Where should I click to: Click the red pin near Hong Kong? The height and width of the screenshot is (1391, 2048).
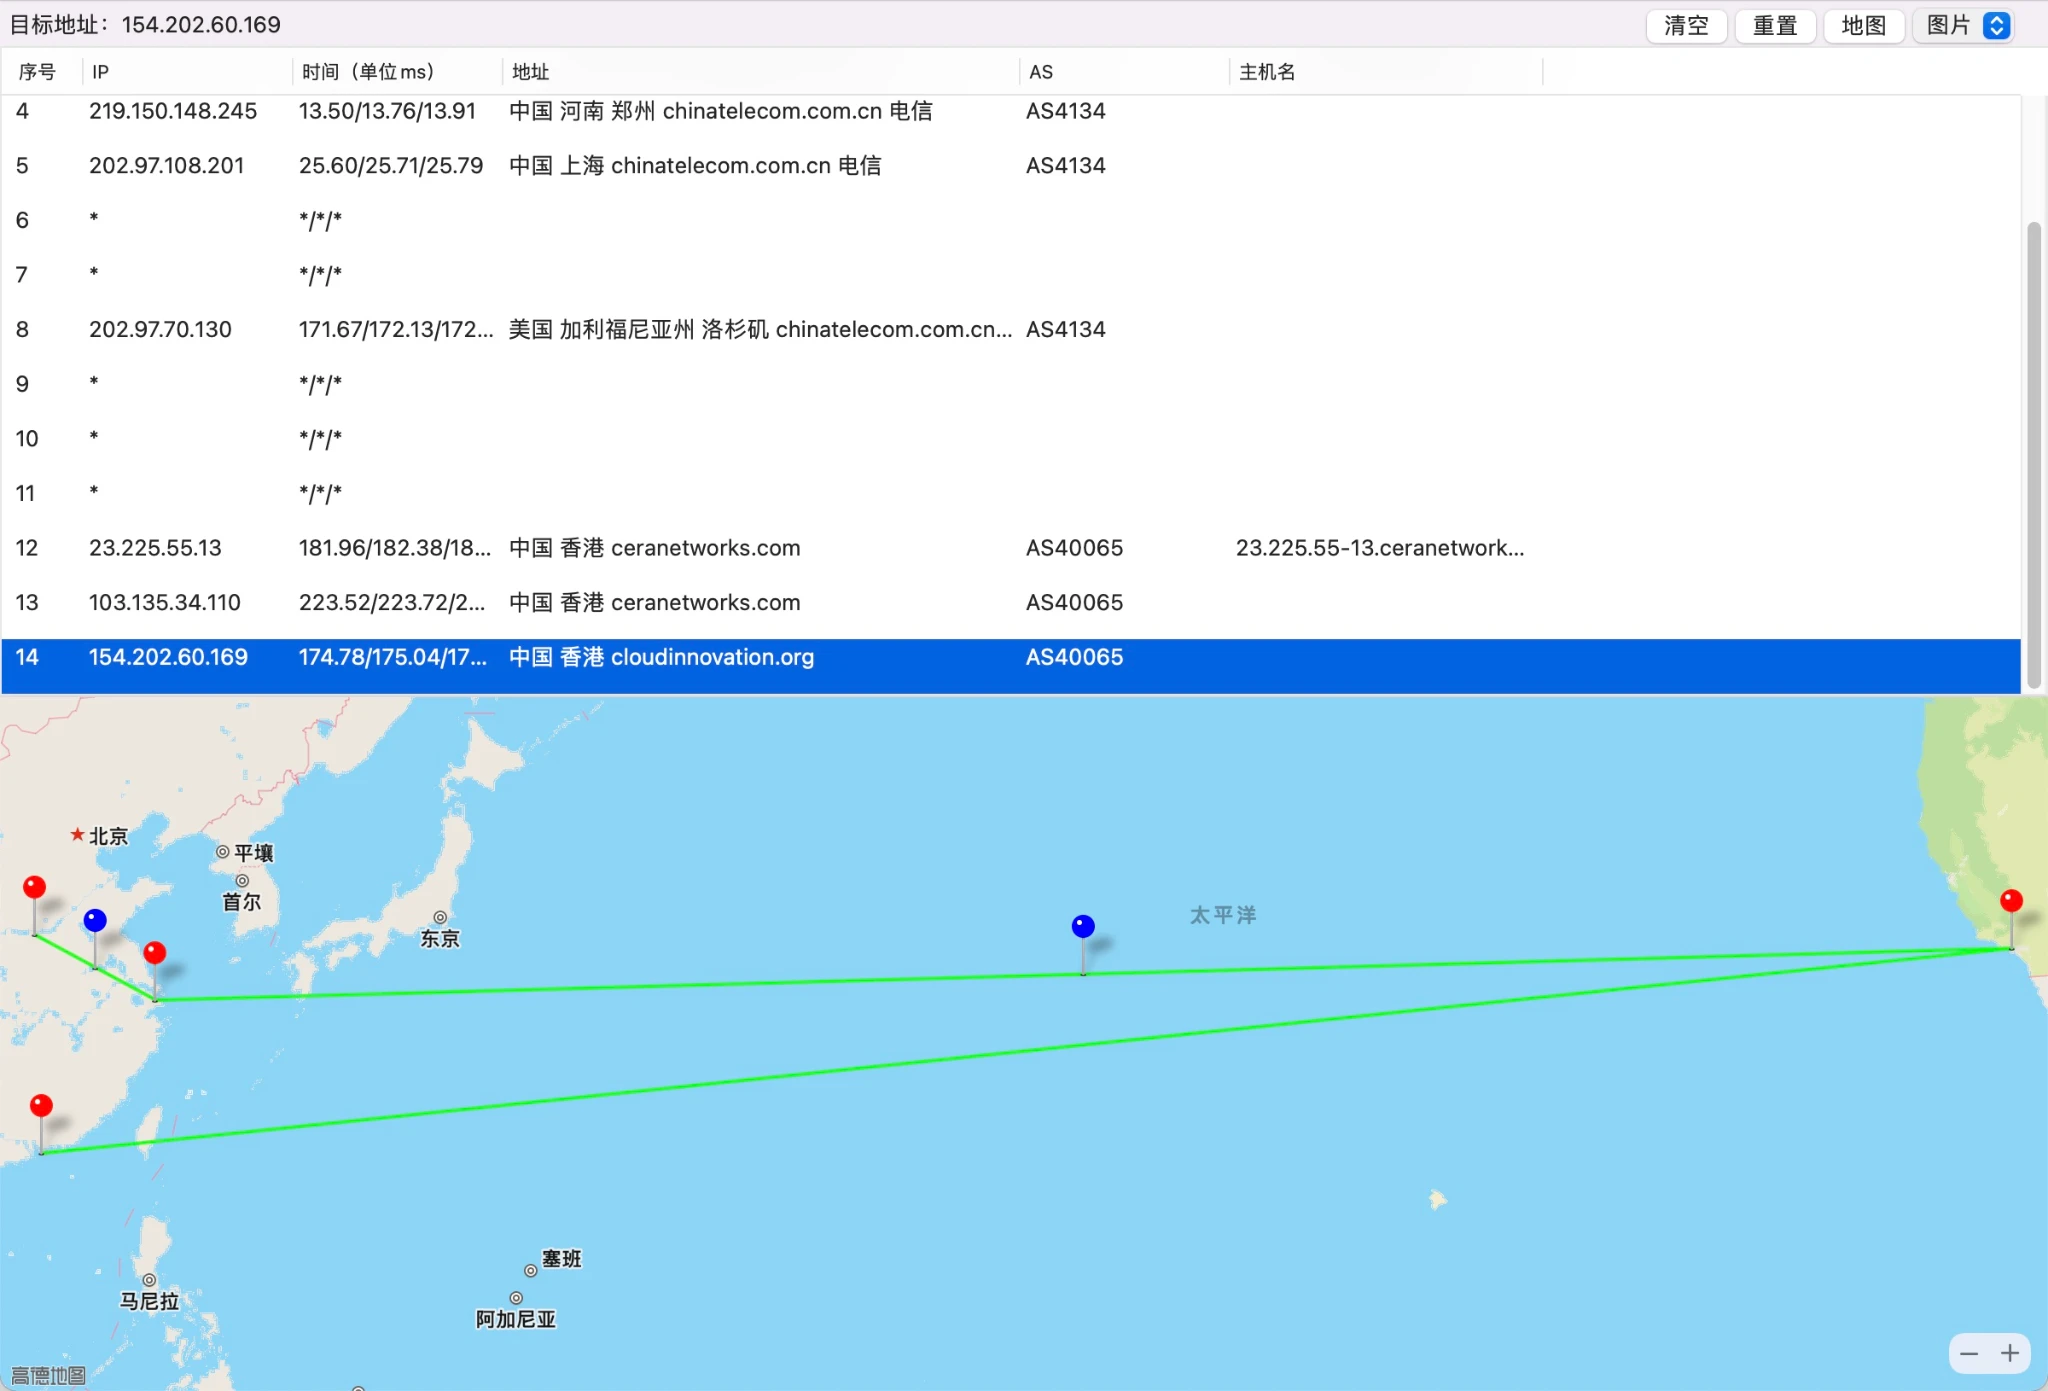[x=41, y=1105]
